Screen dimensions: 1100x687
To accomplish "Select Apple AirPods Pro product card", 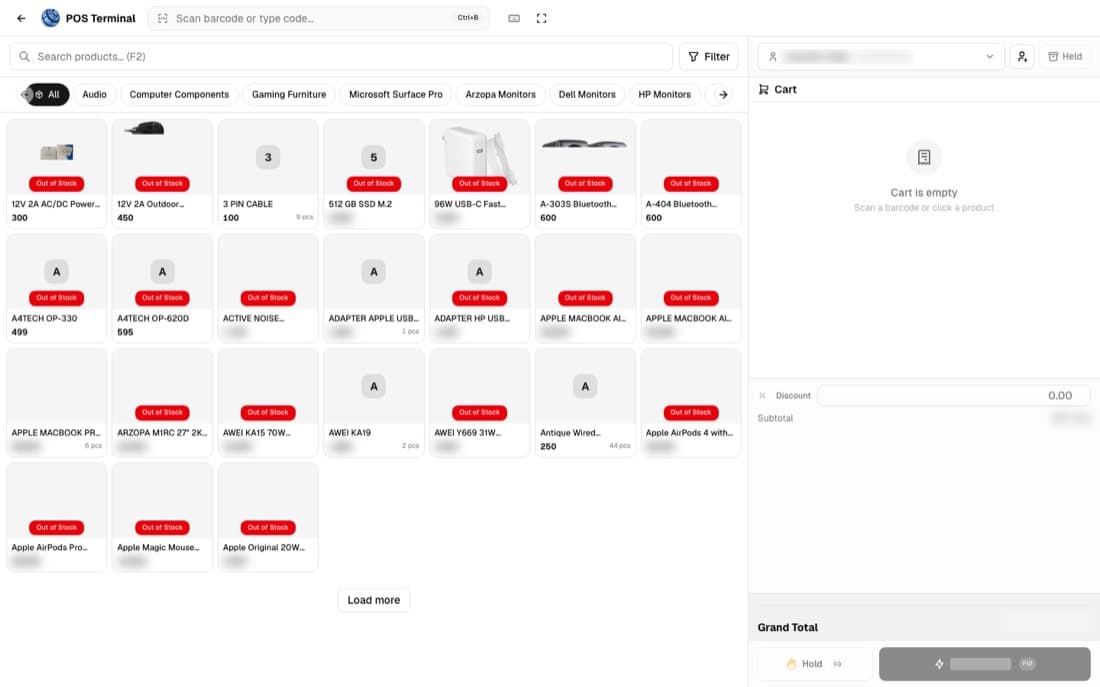I will pos(57,517).
